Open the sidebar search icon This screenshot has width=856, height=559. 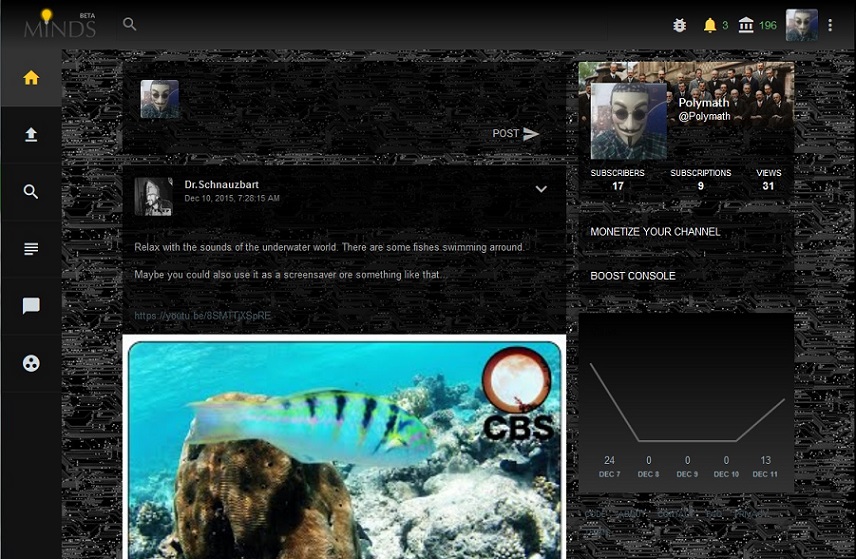point(31,192)
